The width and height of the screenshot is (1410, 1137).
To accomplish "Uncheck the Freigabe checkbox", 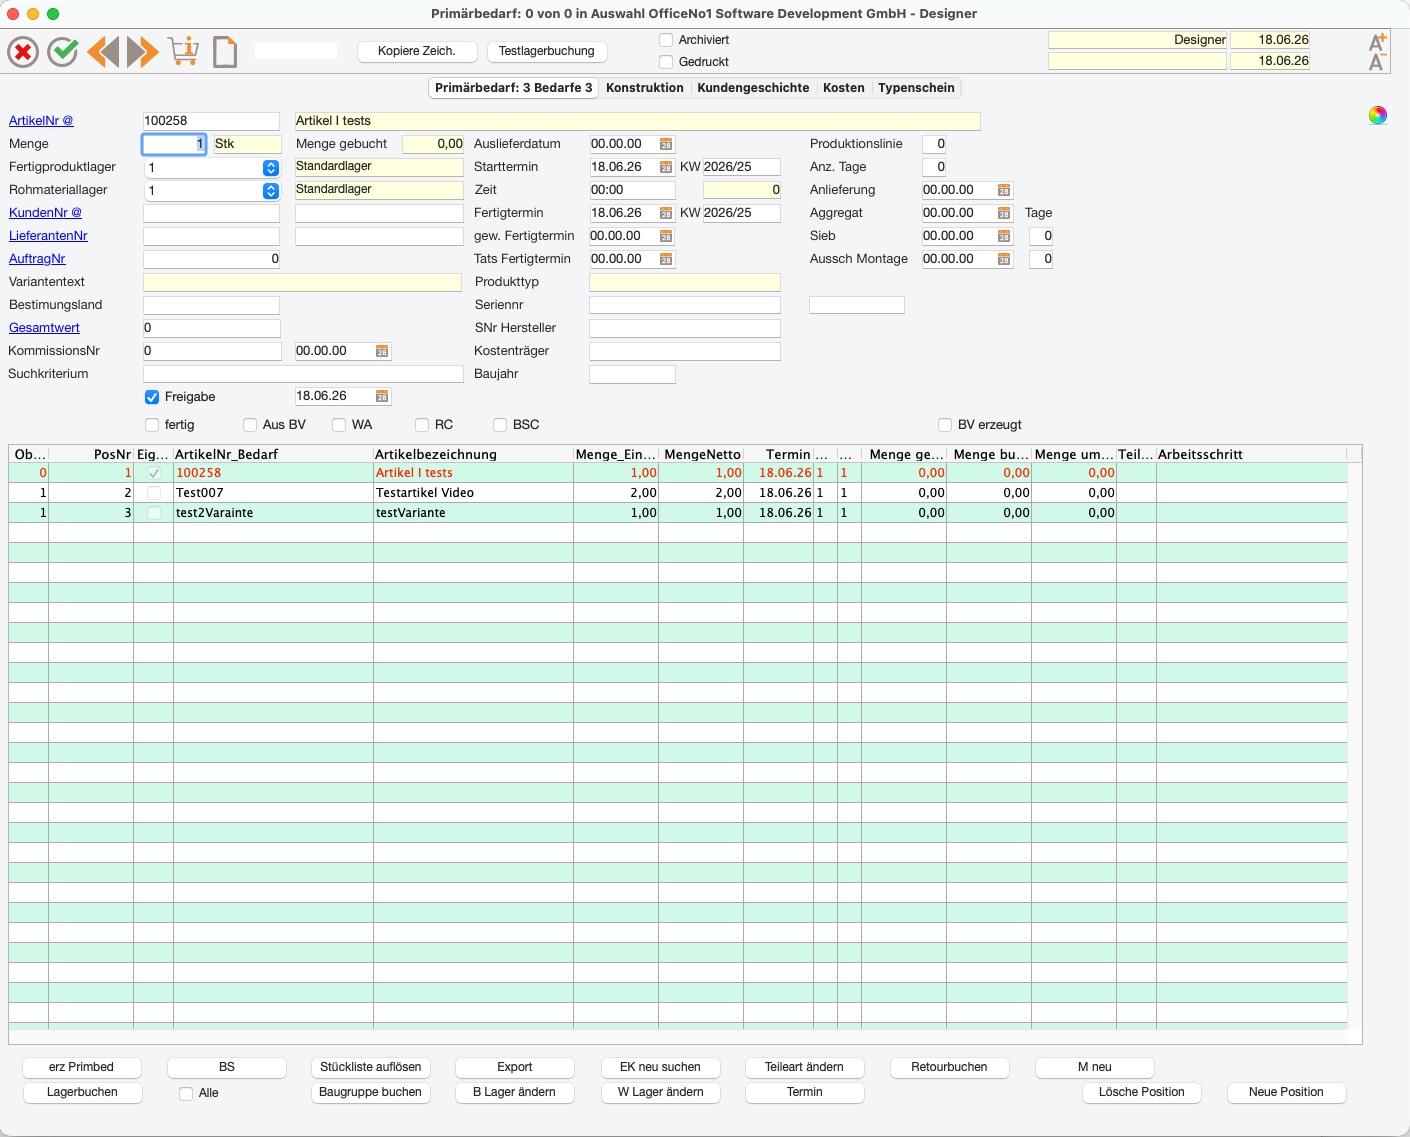I will (x=152, y=397).
